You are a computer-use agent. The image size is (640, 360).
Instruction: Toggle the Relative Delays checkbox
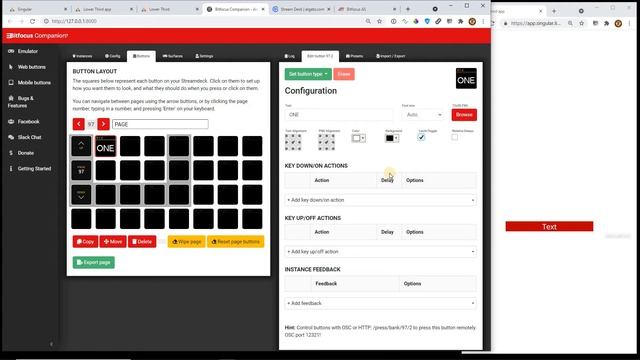[x=455, y=138]
